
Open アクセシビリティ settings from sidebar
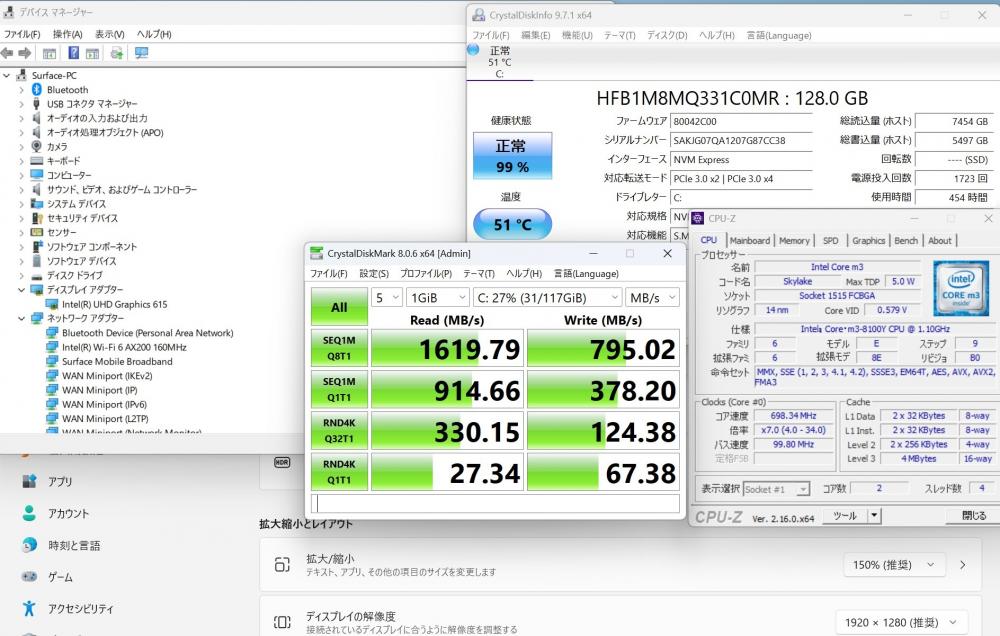[81, 609]
